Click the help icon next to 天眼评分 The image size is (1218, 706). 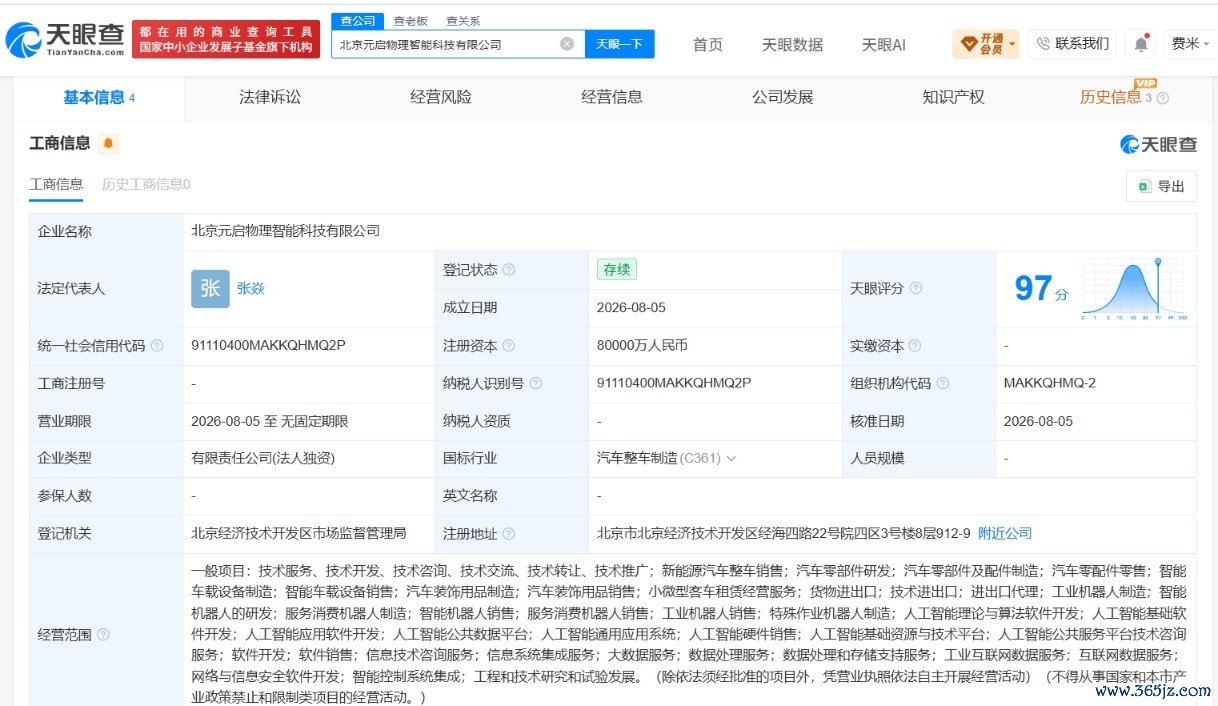(x=915, y=289)
